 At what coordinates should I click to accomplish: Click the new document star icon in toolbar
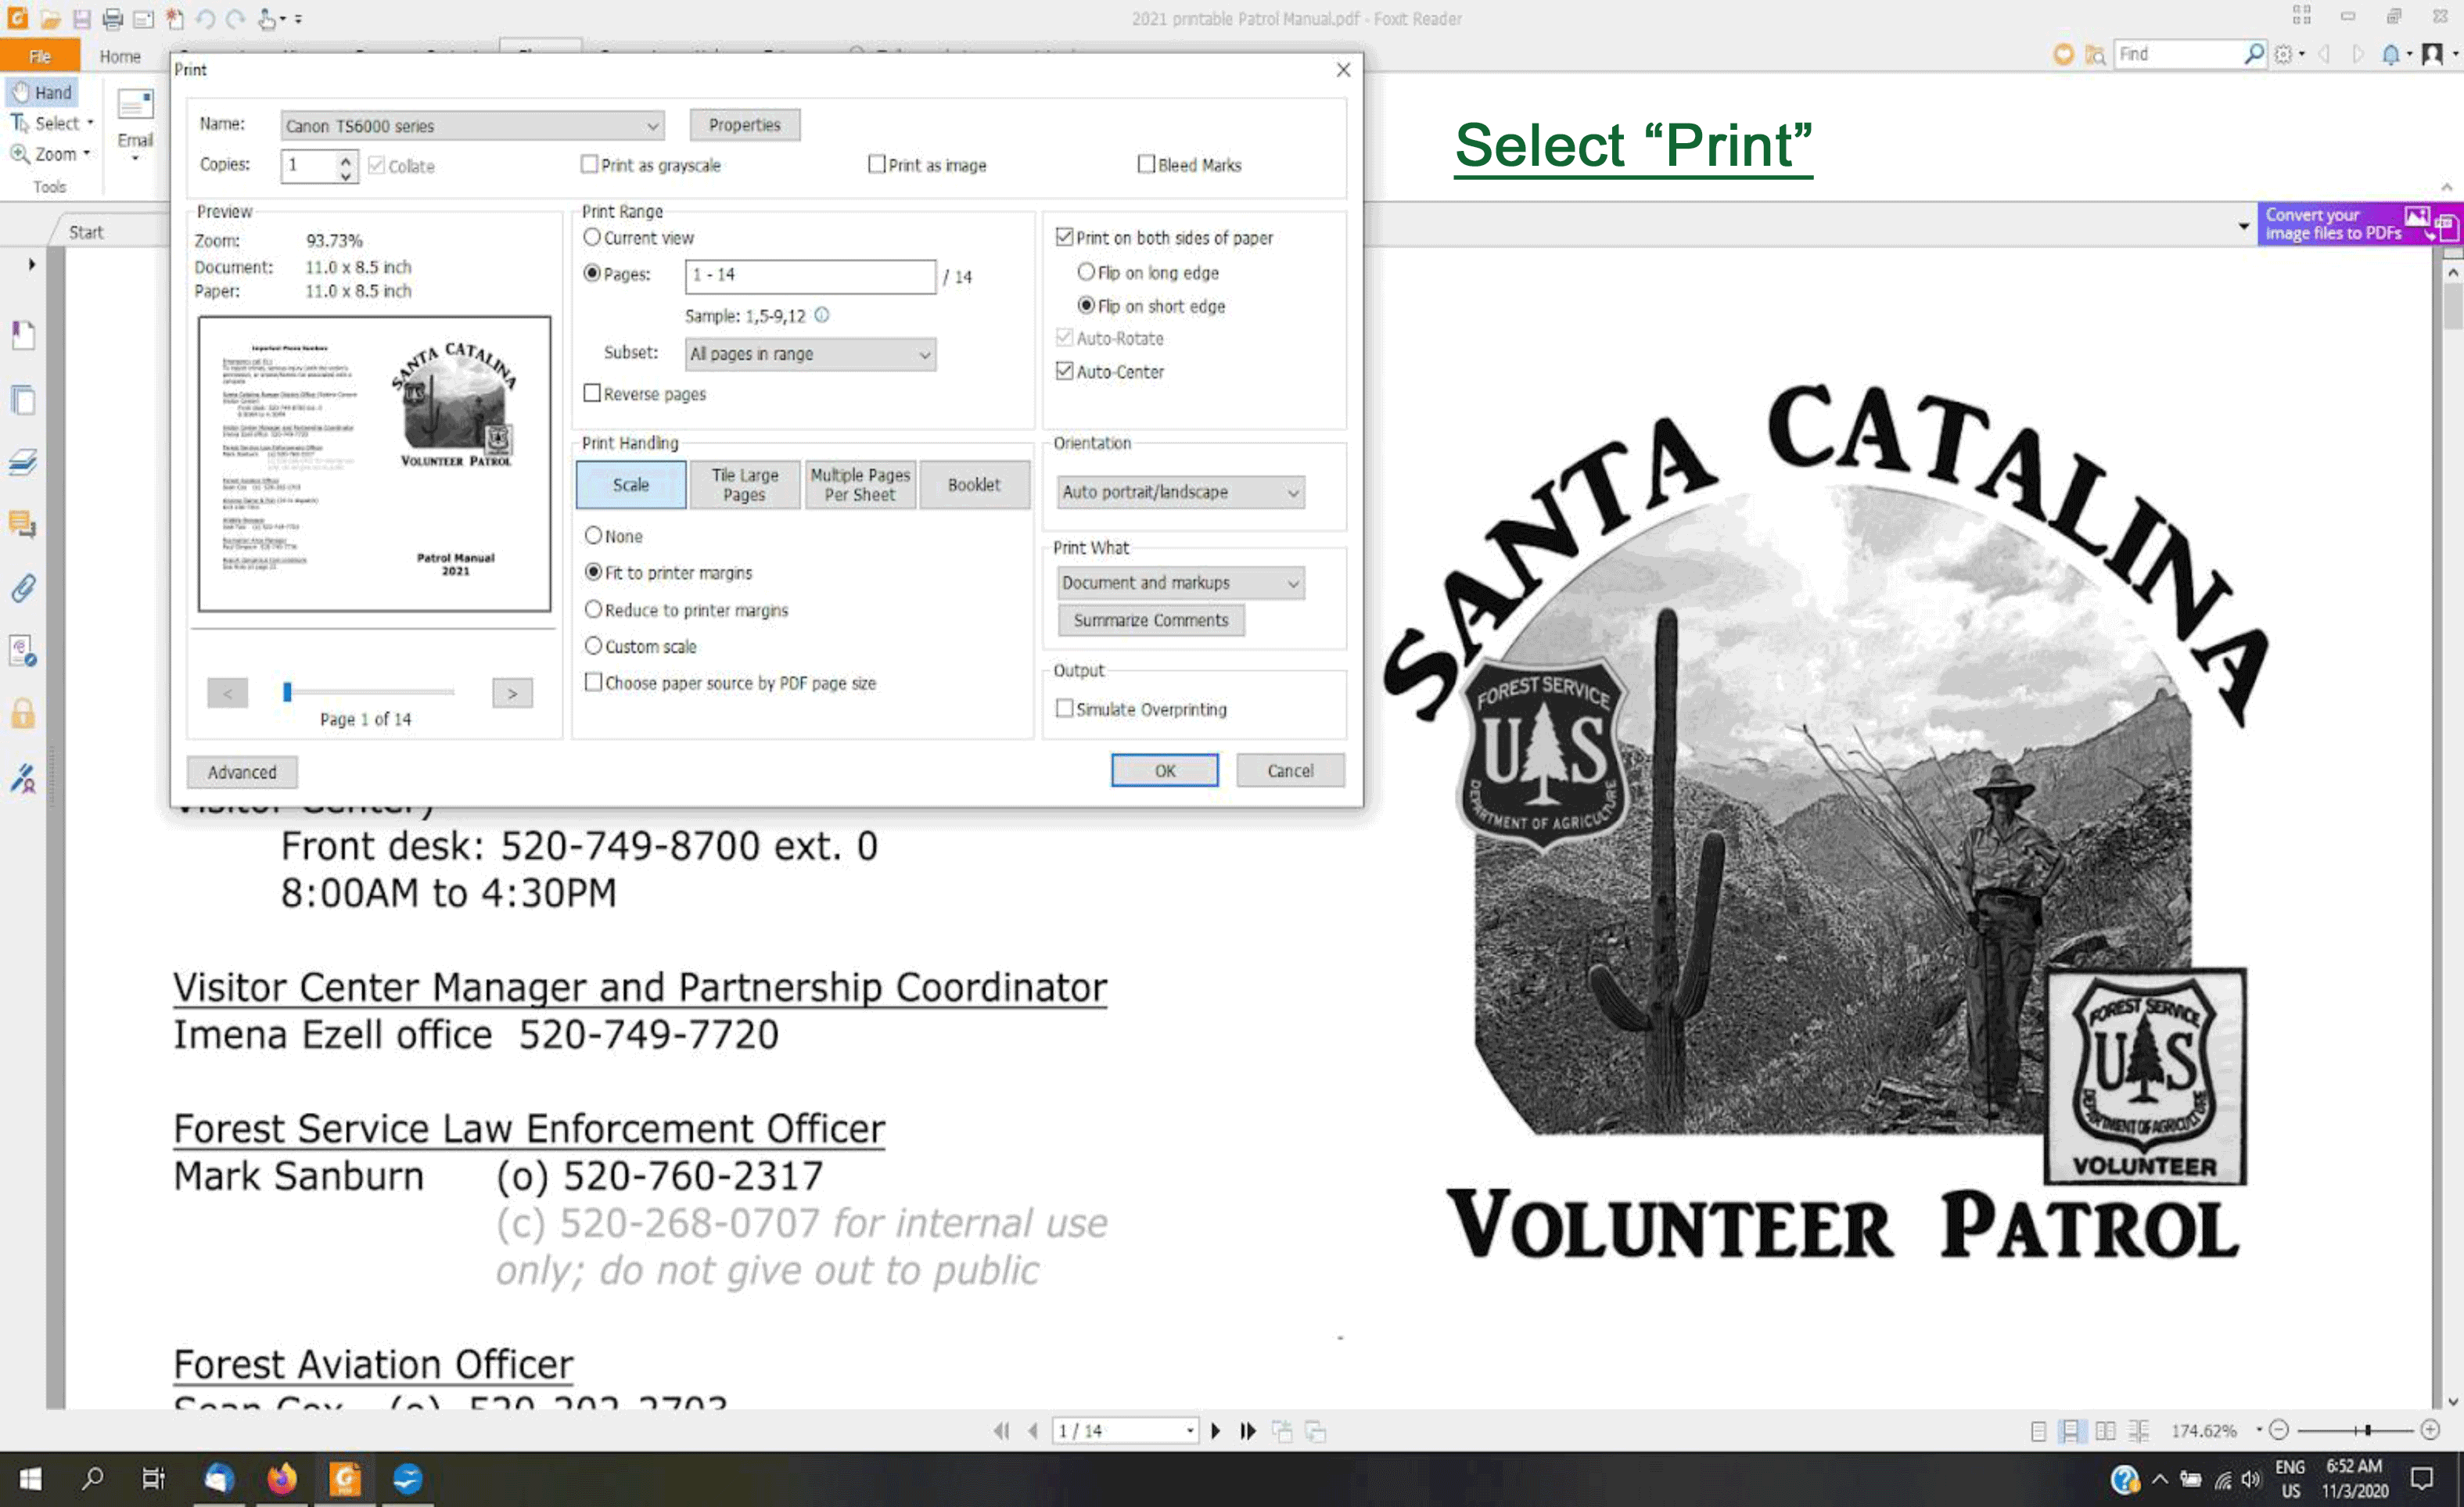coord(175,18)
